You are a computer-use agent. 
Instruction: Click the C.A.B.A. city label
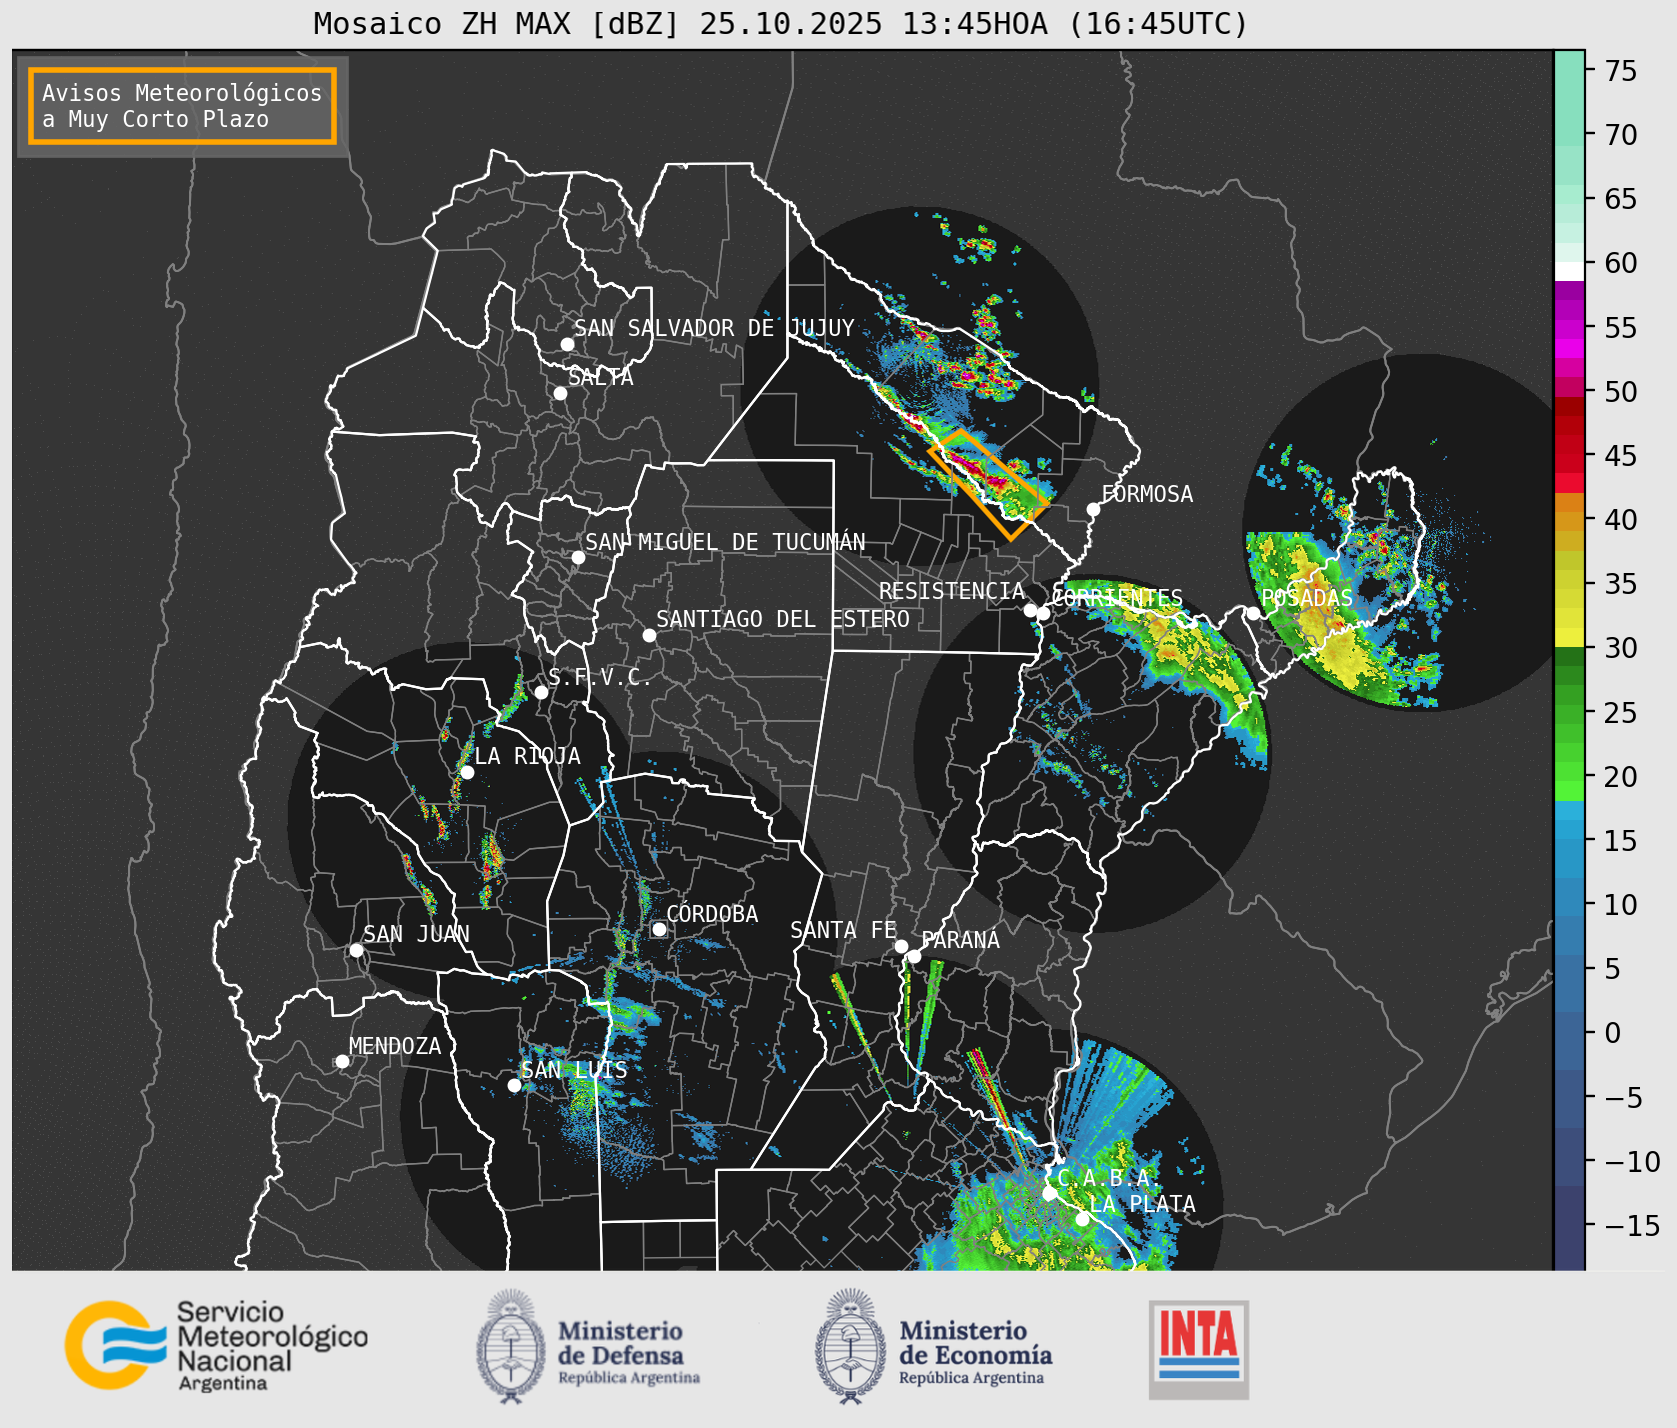[1110, 1178]
